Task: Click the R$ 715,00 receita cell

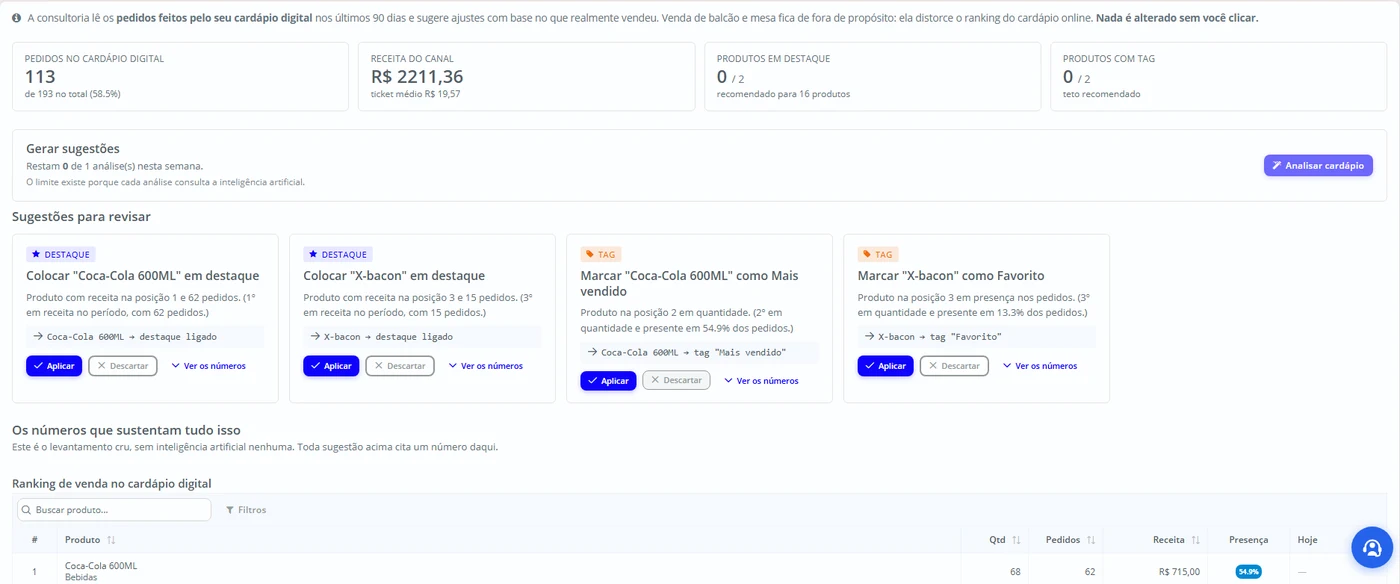Action: coord(1179,572)
